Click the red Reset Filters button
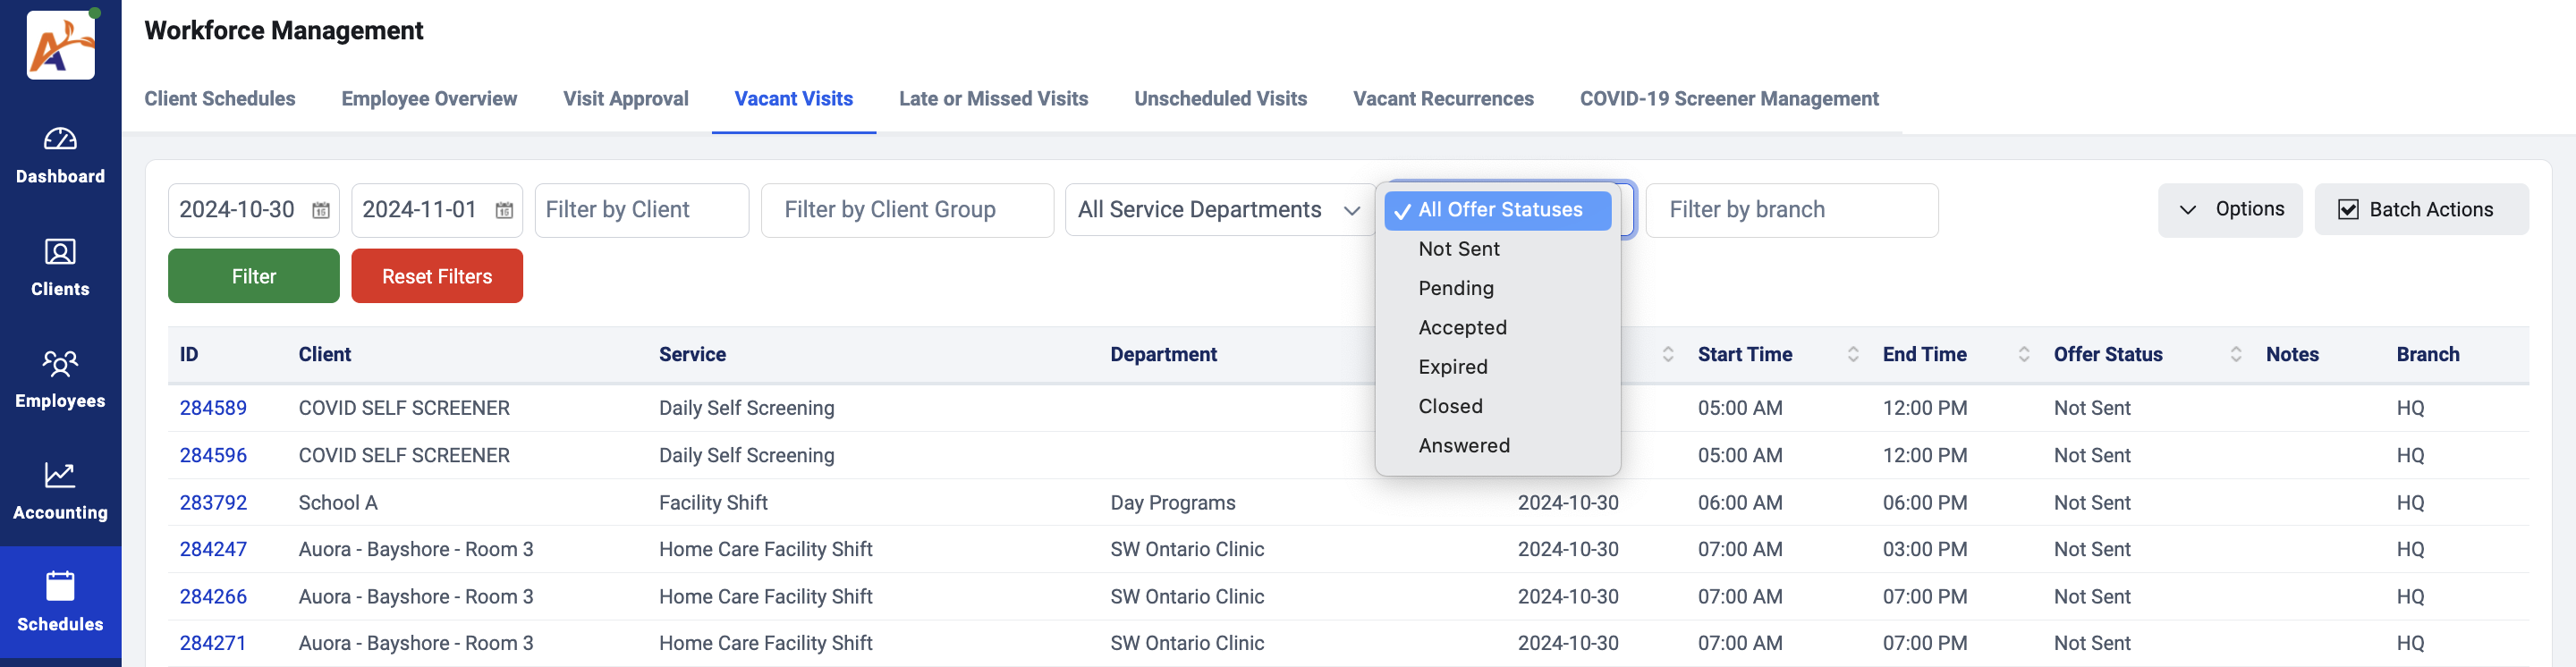The height and width of the screenshot is (667, 2576). 436,276
